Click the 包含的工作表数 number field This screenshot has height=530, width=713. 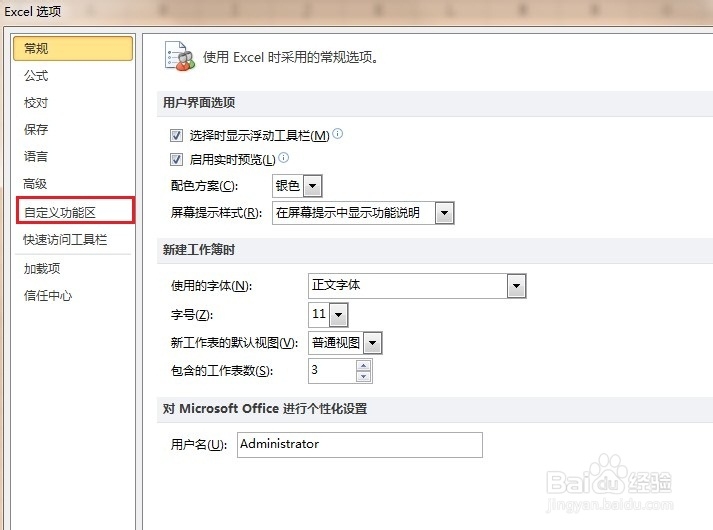tap(332, 371)
